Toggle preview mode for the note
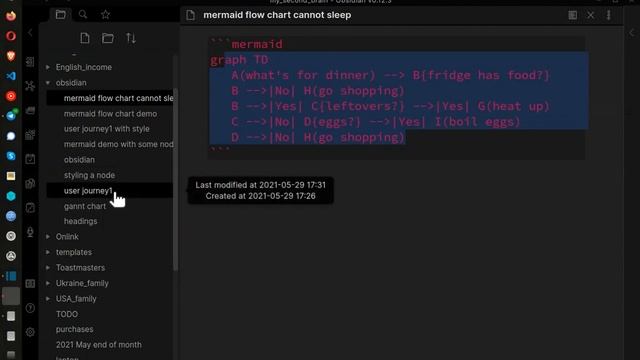This screenshot has height=360, width=640. [573, 15]
